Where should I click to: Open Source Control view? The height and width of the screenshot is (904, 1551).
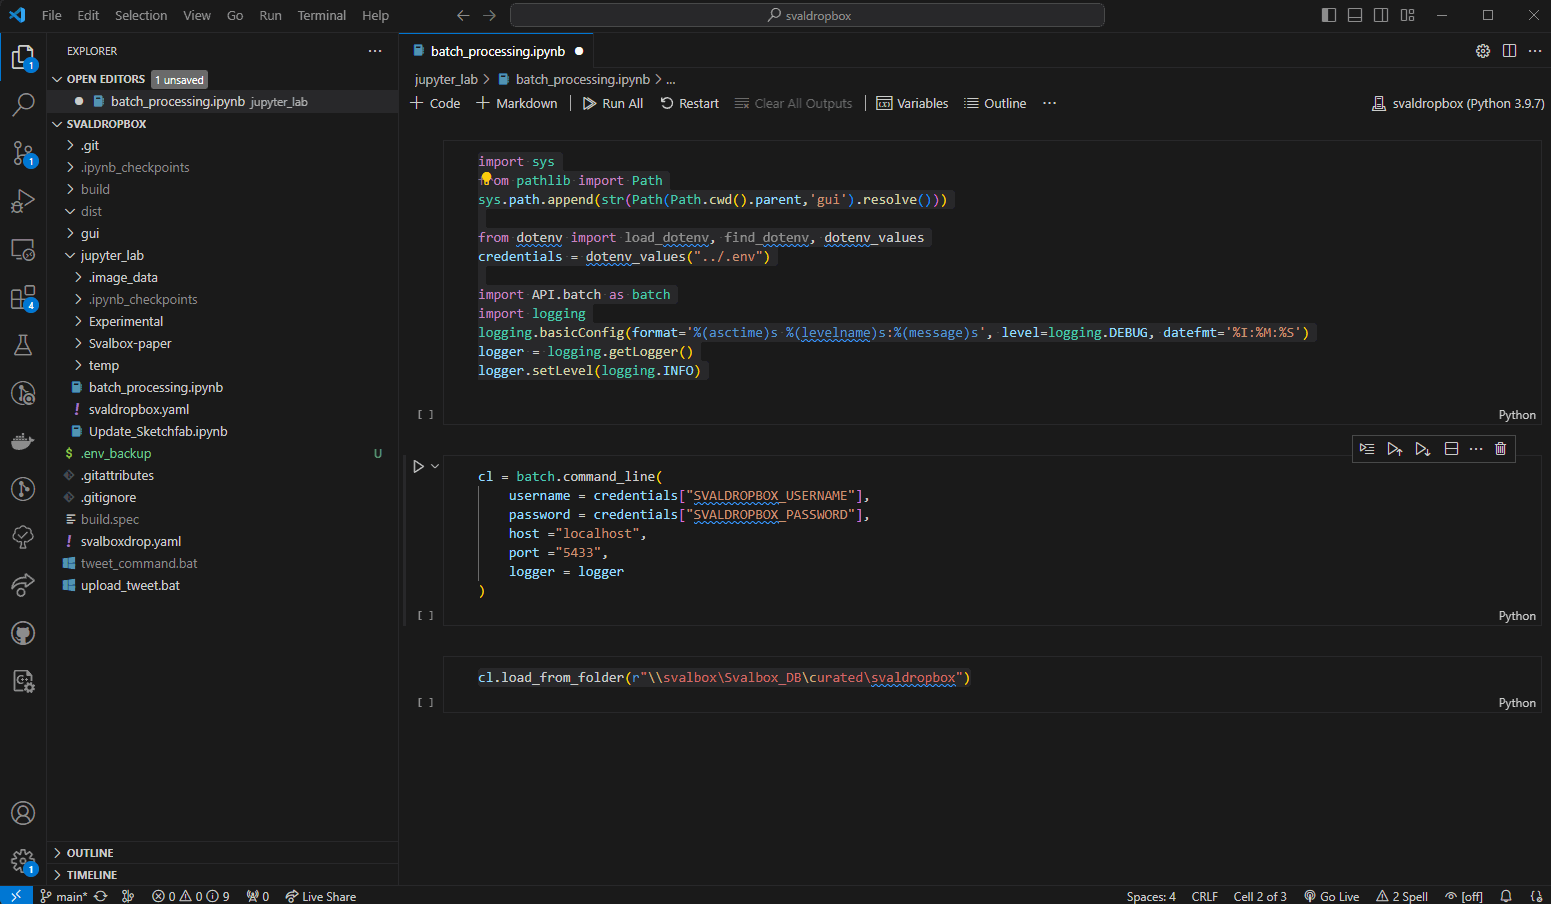(22, 153)
